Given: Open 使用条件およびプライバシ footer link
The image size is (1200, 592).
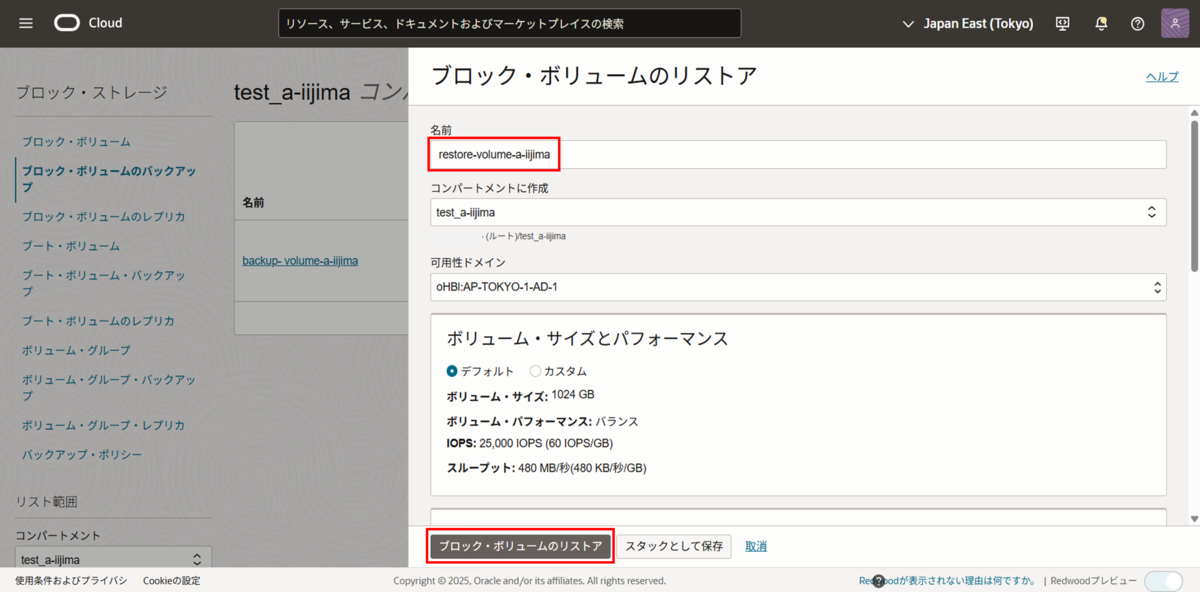Looking at the screenshot, I should point(71,581).
